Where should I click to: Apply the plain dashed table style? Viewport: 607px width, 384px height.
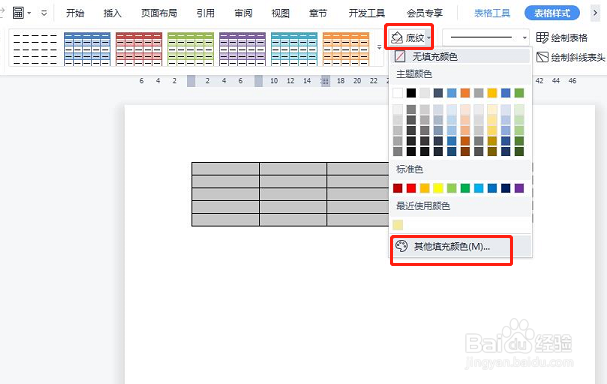coord(35,49)
